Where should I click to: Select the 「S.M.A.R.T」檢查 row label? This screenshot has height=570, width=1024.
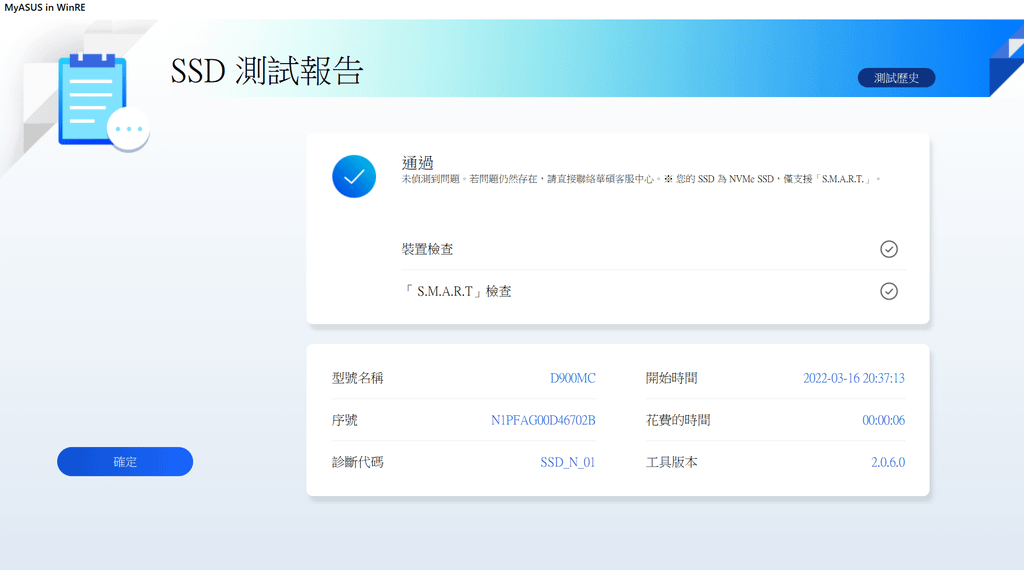pos(456,291)
